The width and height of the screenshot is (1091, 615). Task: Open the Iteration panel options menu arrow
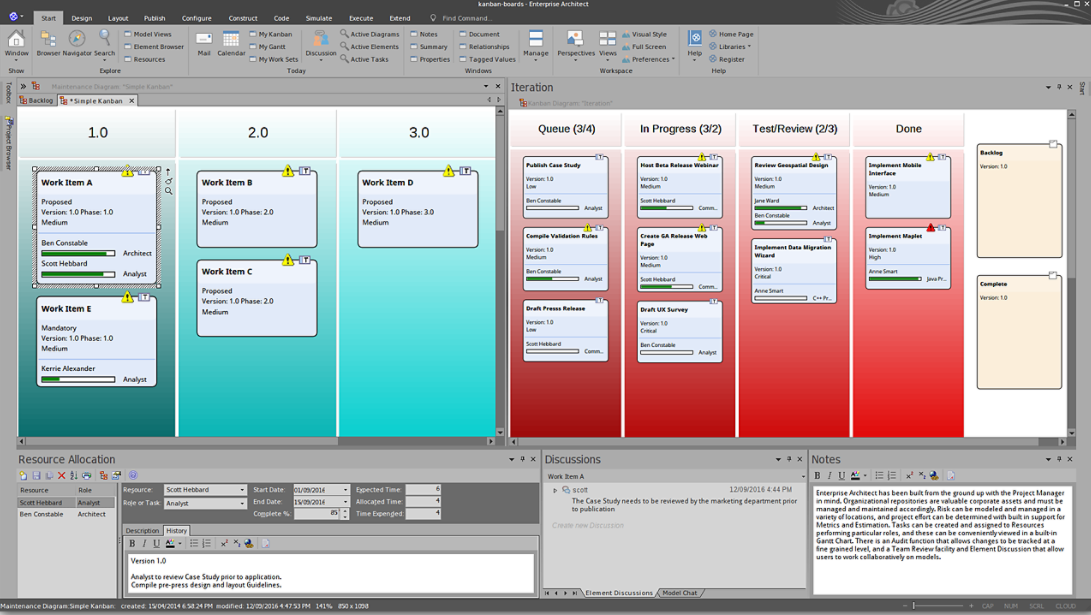pyautogui.click(x=1048, y=87)
